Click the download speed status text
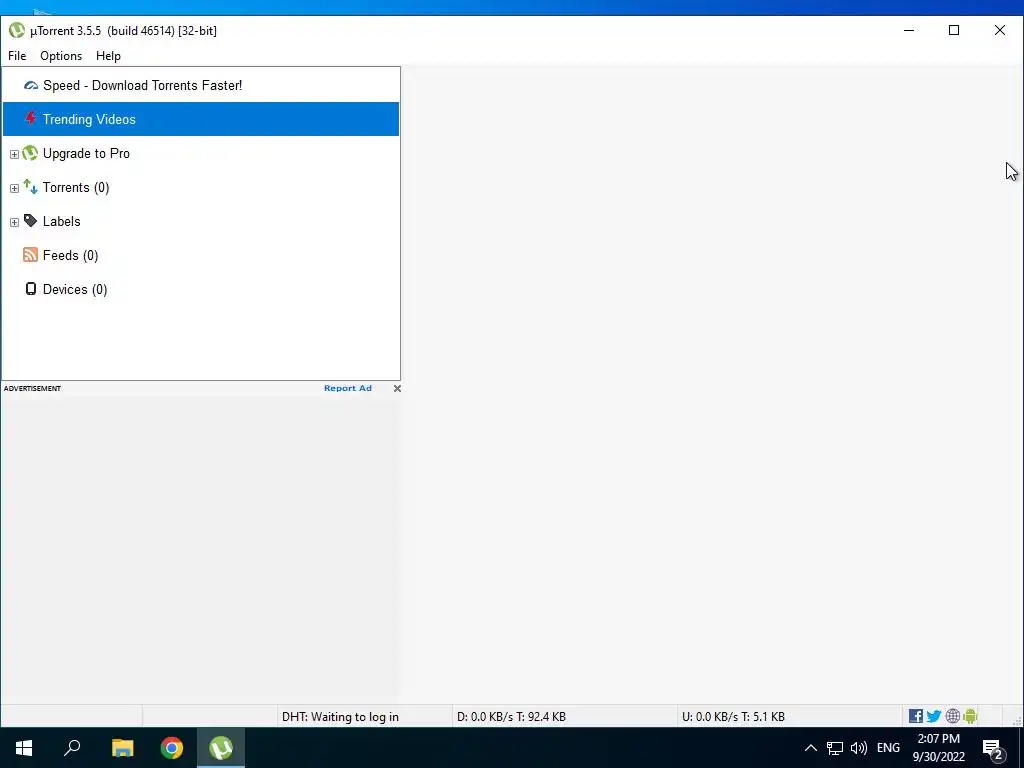Viewport: 1024px width, 768px height. click(x=511, y=716)
